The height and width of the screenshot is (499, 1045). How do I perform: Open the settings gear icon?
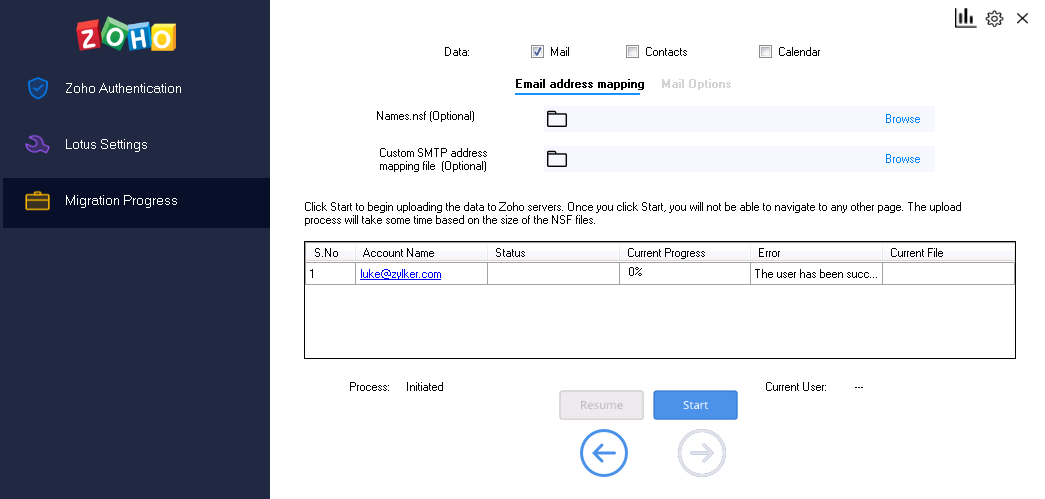click(x=994, y=19)
